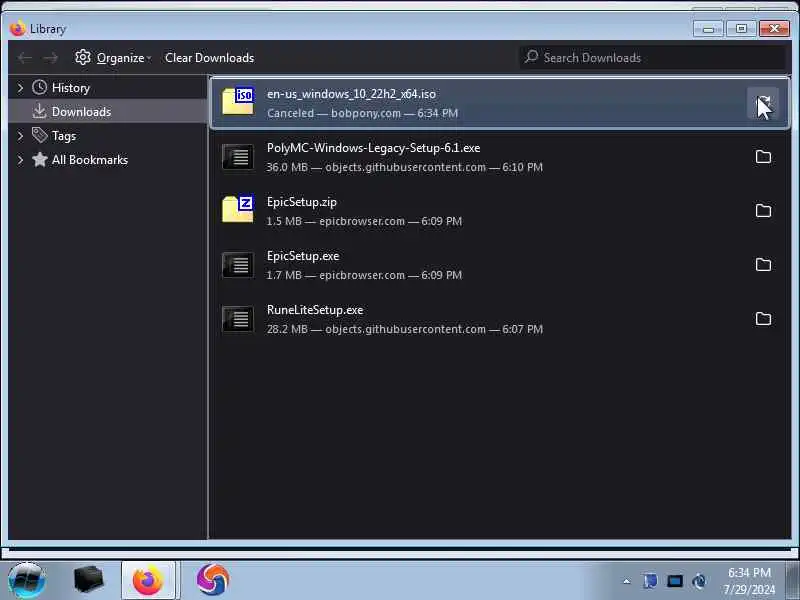Viewport: 800px width, 600px height.
Task: Switch to Firefox on the taskbar
Action: (148, 580)
